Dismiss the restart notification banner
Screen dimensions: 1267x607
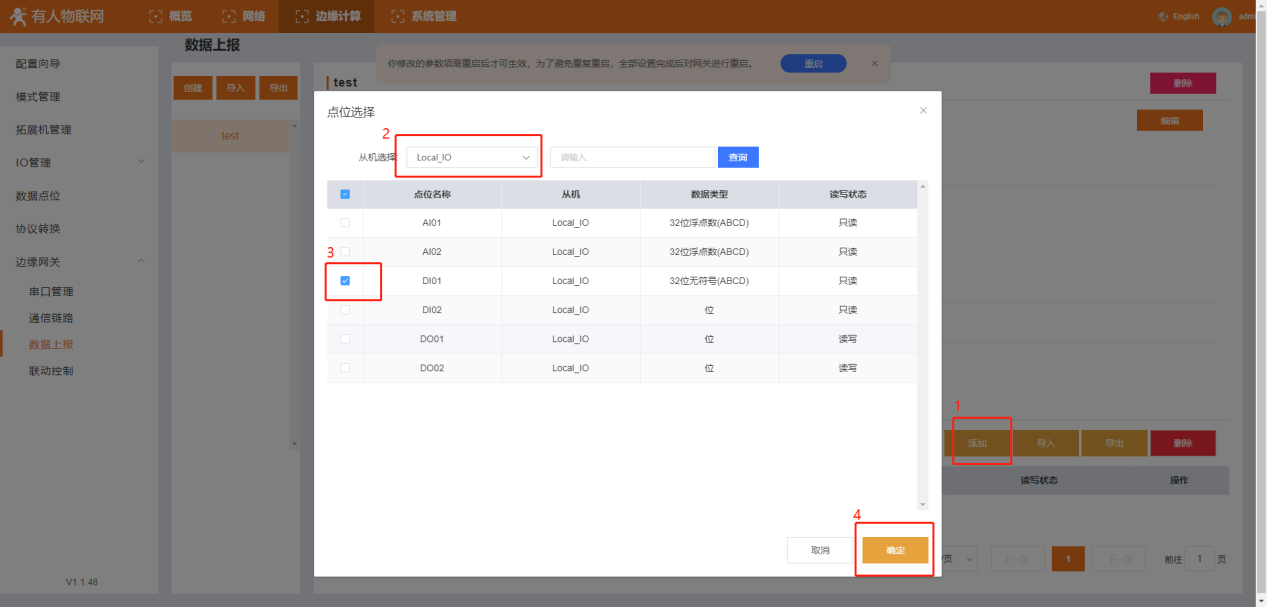pos(874,63)
